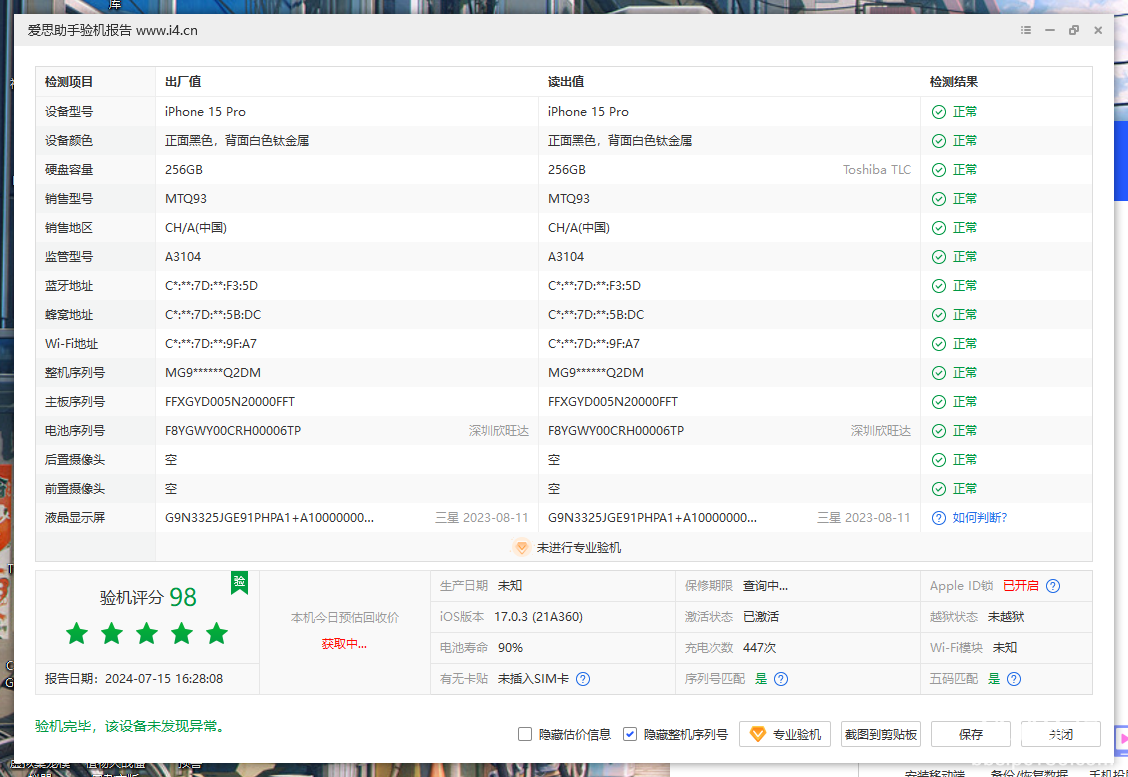
Task: Click the green check icon in 主板序列号 row
Action: coord(939,402)
